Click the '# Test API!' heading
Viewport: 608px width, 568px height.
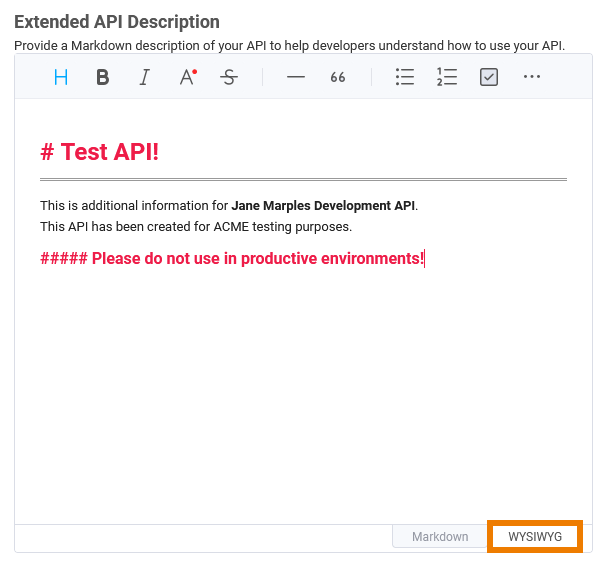100,152
